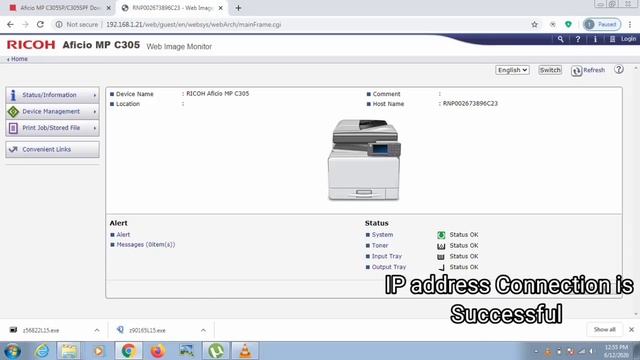Click the Input Tray status icon
The width and height of the screenshot is (640, 360).
click(x=441, y=256)
